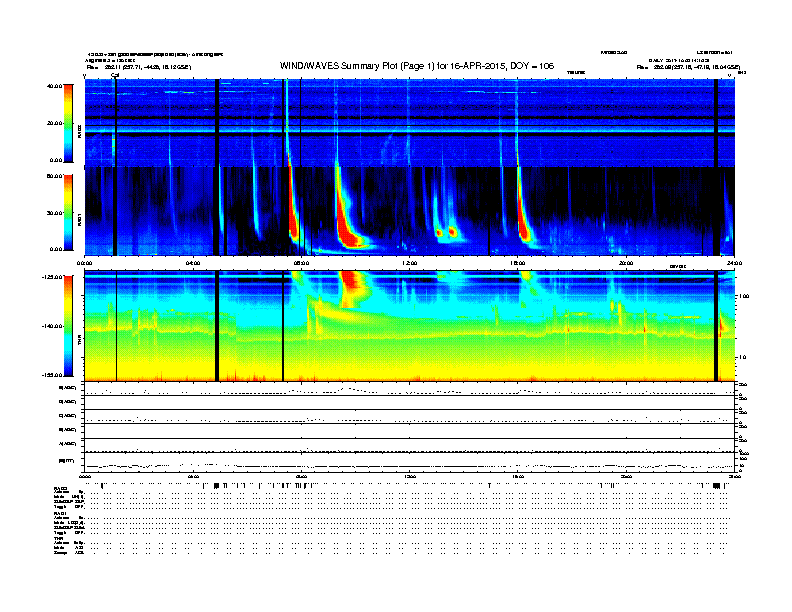
Task: Click the 40.00 label on the top color scale
Action: (54, 86)
